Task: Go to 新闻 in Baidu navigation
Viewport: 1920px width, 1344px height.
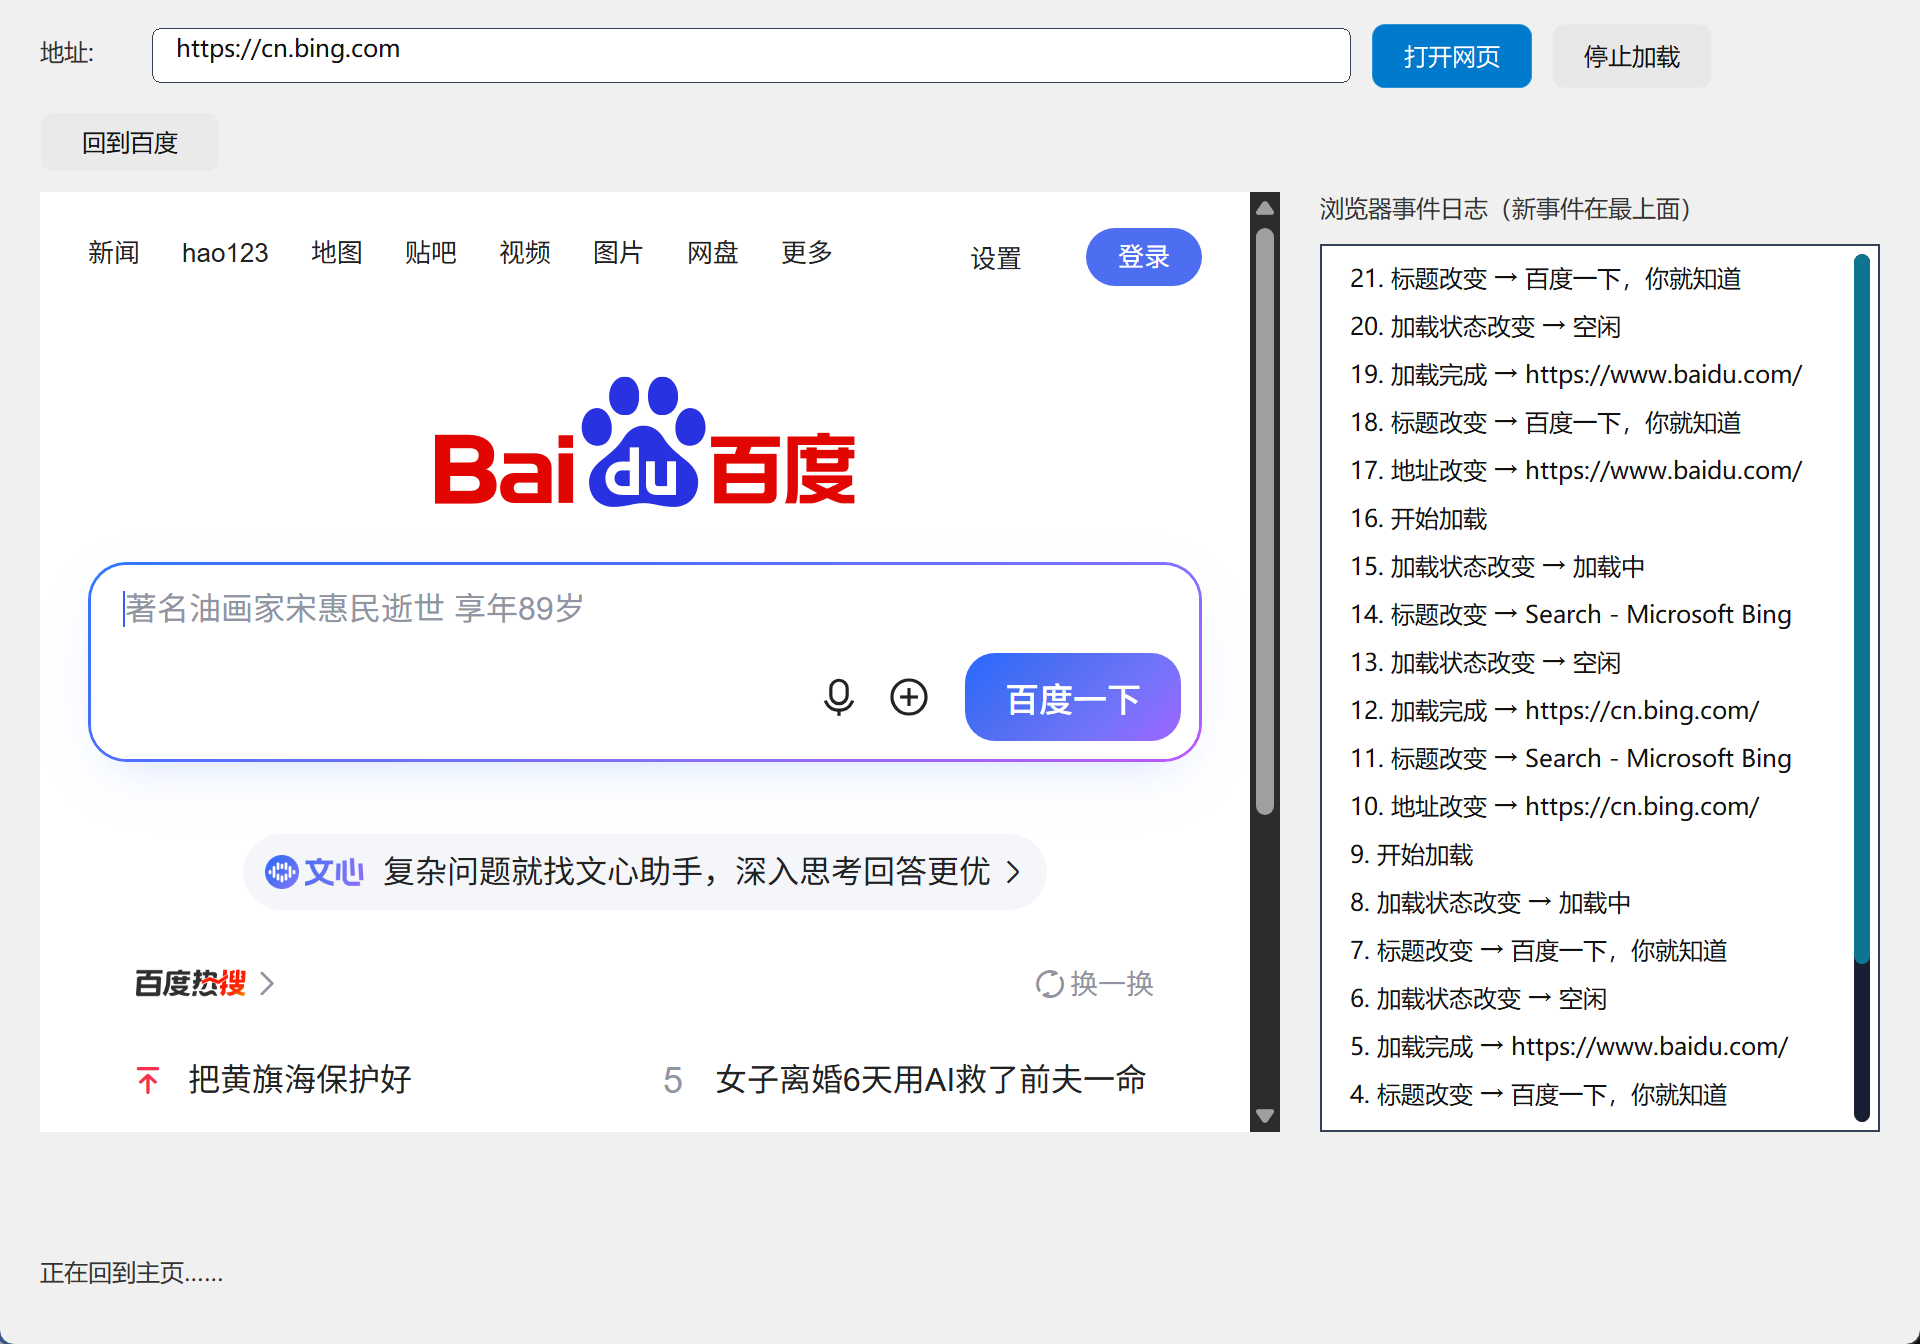Action: pyautogui.click(x=113, y=253)
